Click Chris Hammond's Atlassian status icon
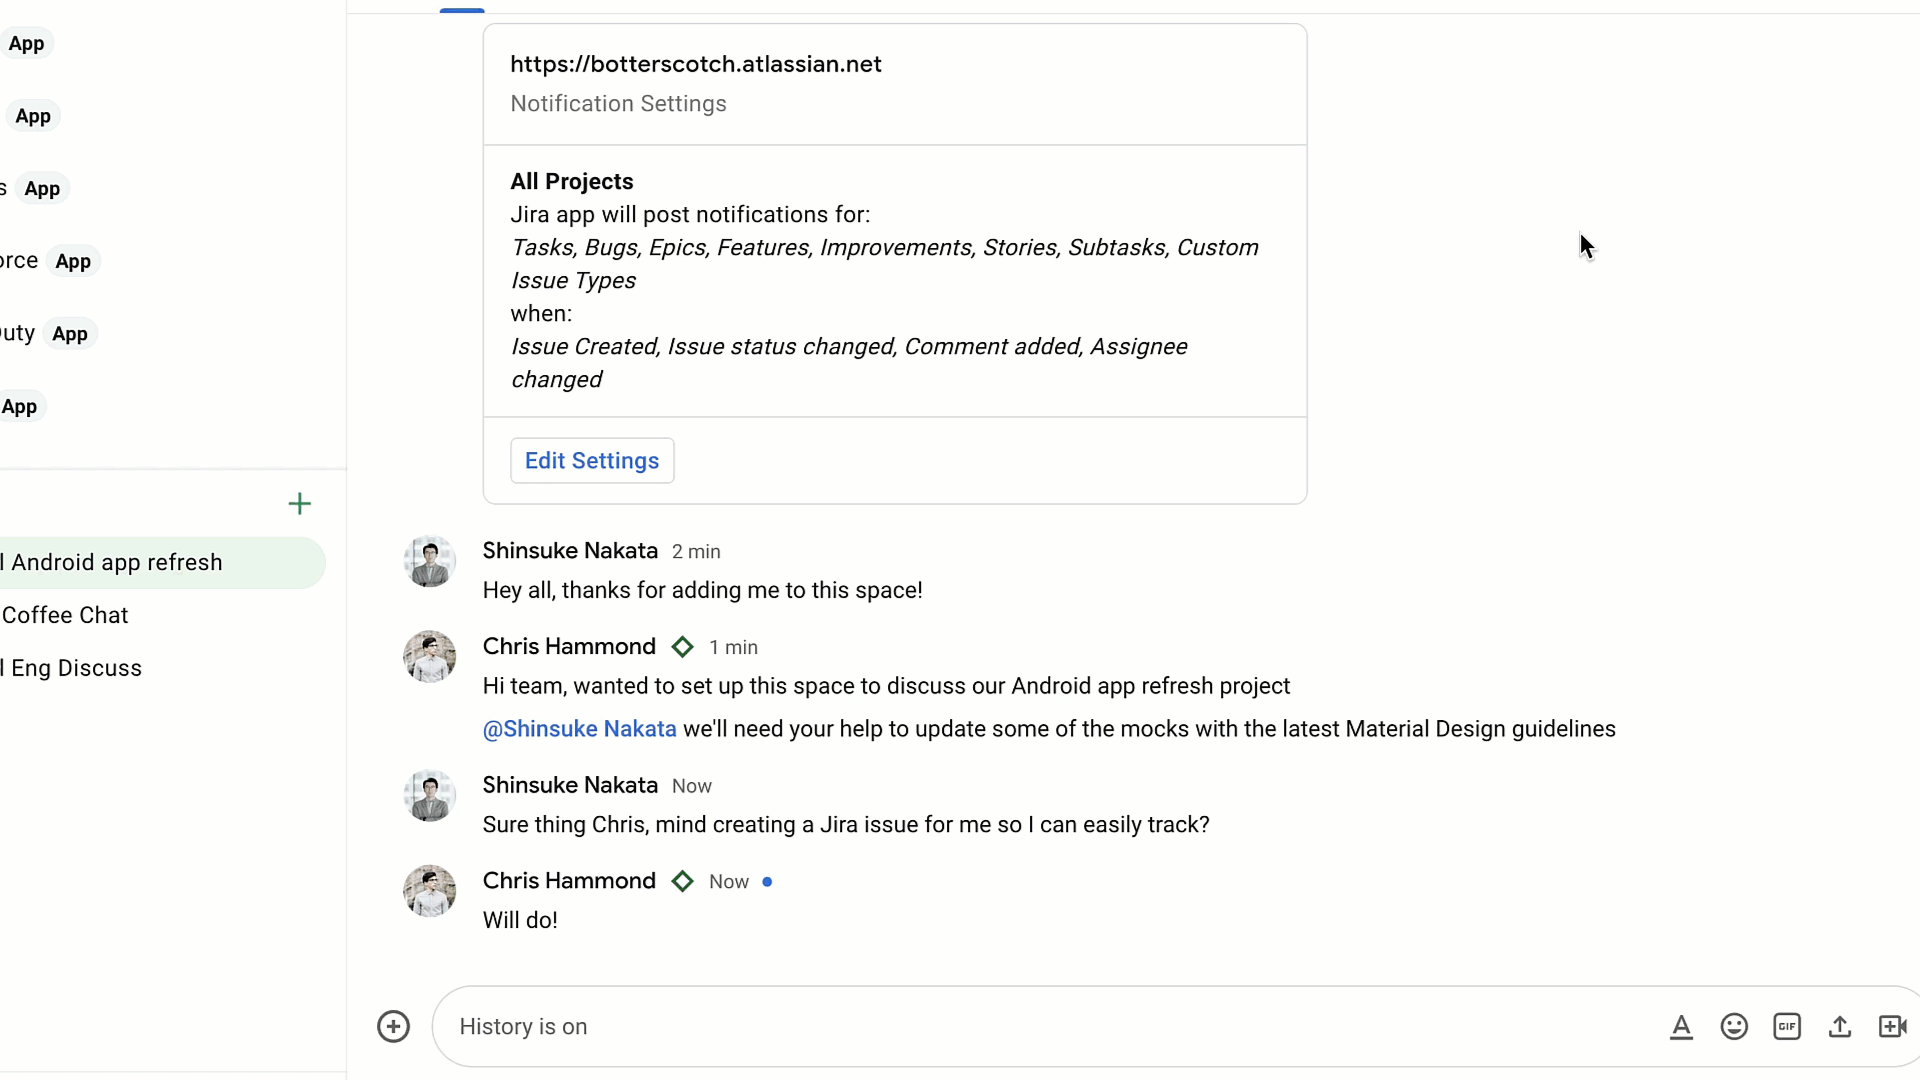 (682, 646)
